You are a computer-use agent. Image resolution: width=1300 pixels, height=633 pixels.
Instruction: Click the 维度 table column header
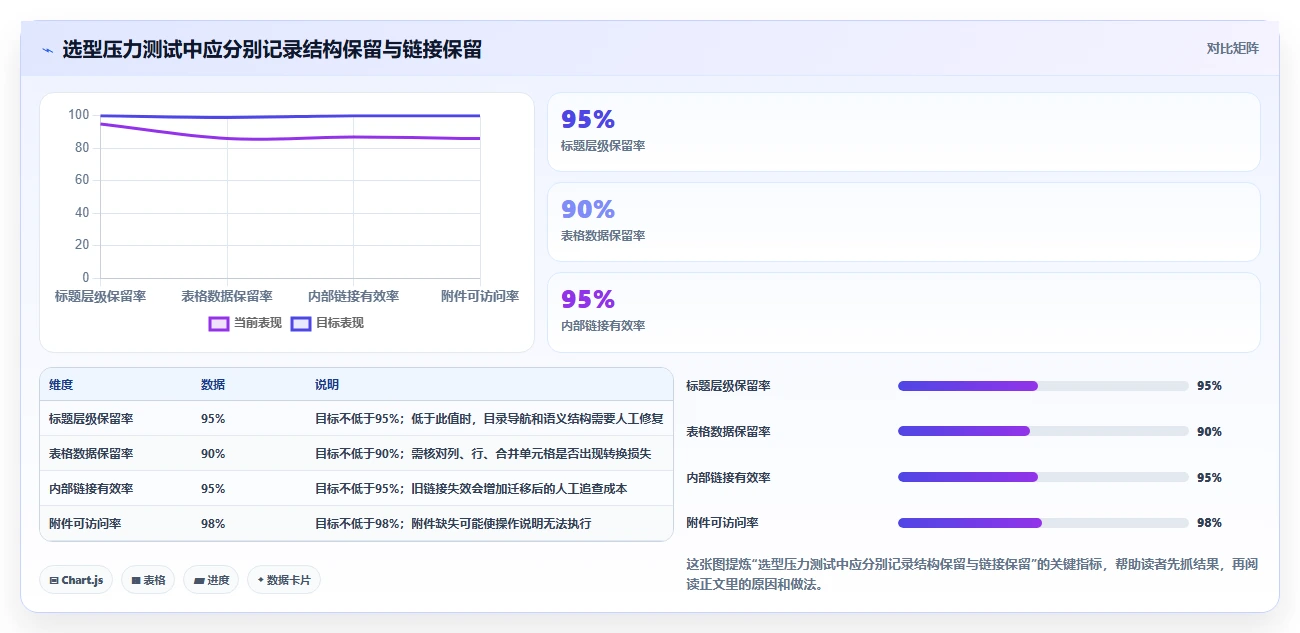point(61,385)
